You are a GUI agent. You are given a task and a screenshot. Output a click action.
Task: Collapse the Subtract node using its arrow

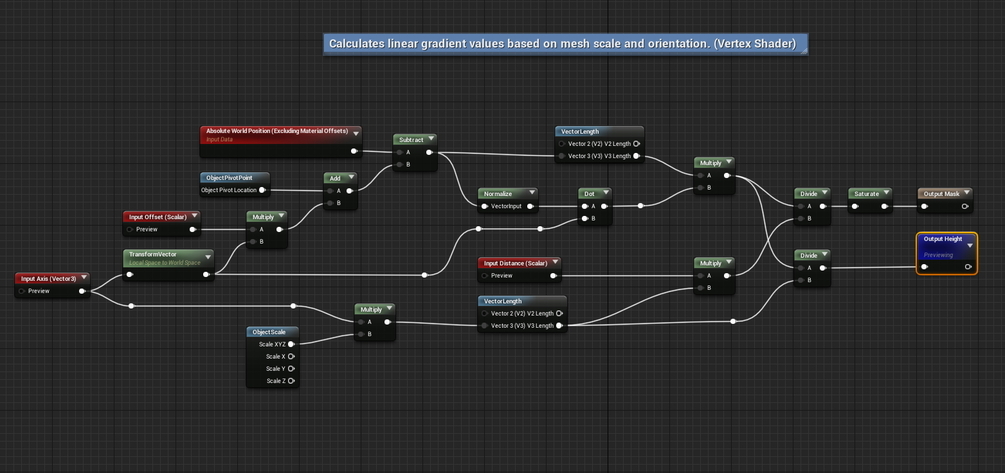point(431,139)
